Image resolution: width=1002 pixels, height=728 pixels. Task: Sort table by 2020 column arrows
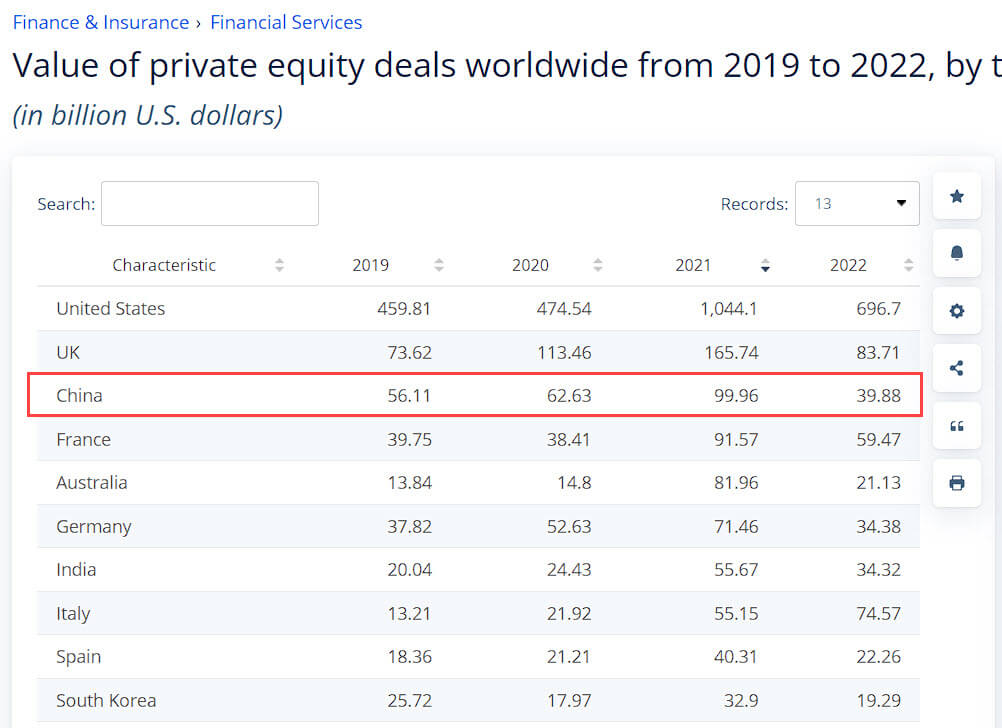(597, 265)
